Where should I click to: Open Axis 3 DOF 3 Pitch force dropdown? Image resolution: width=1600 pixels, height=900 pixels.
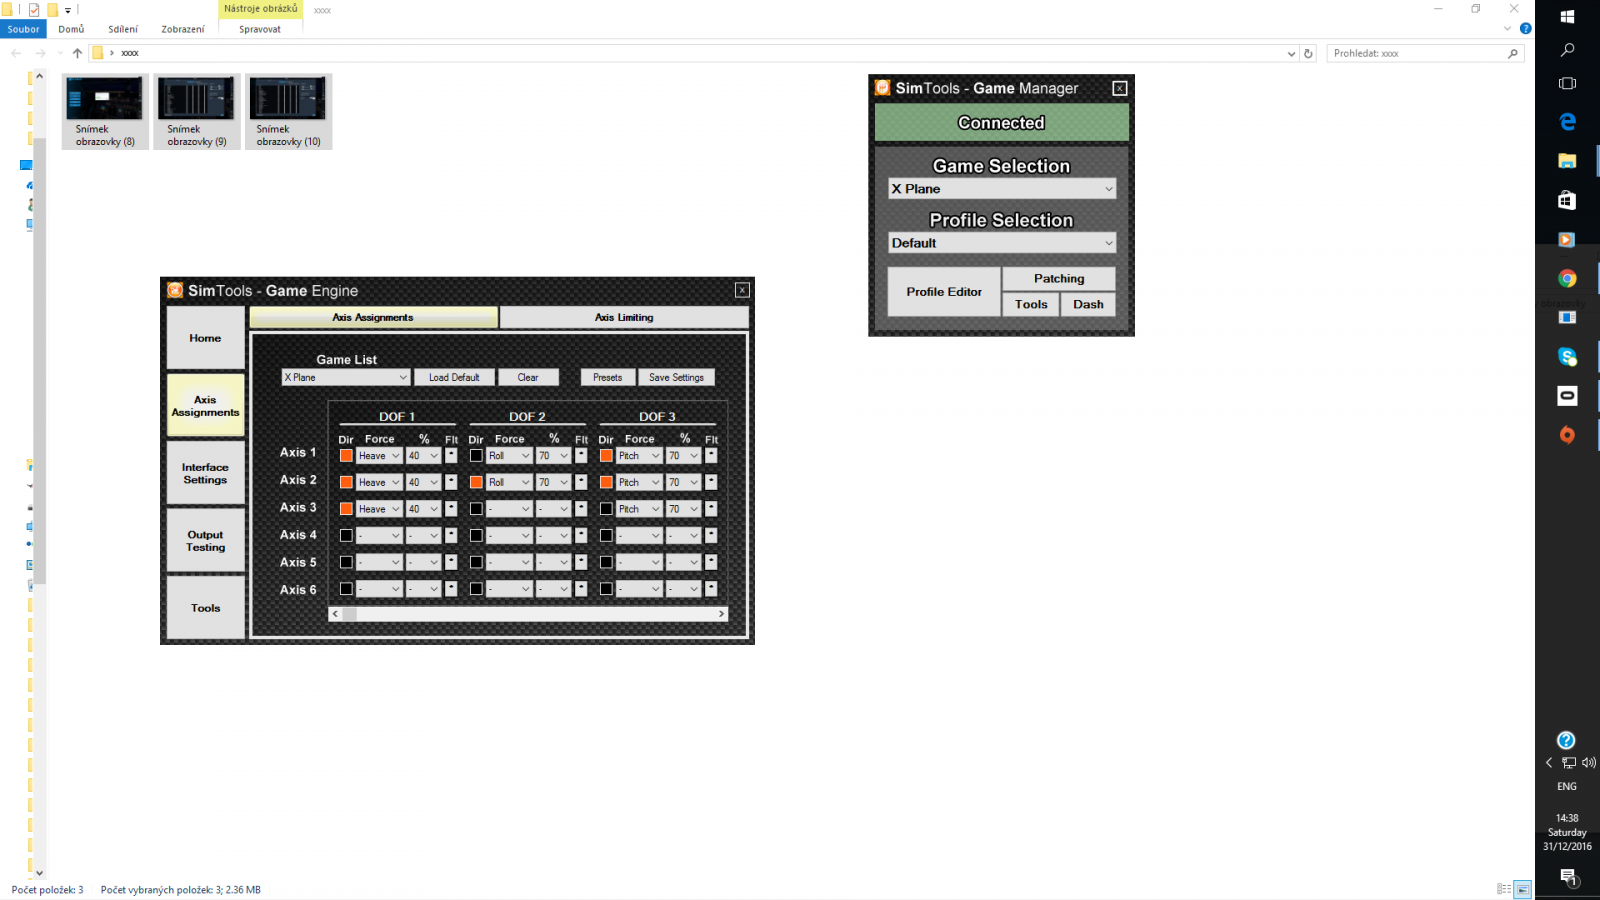click(640, 509)
